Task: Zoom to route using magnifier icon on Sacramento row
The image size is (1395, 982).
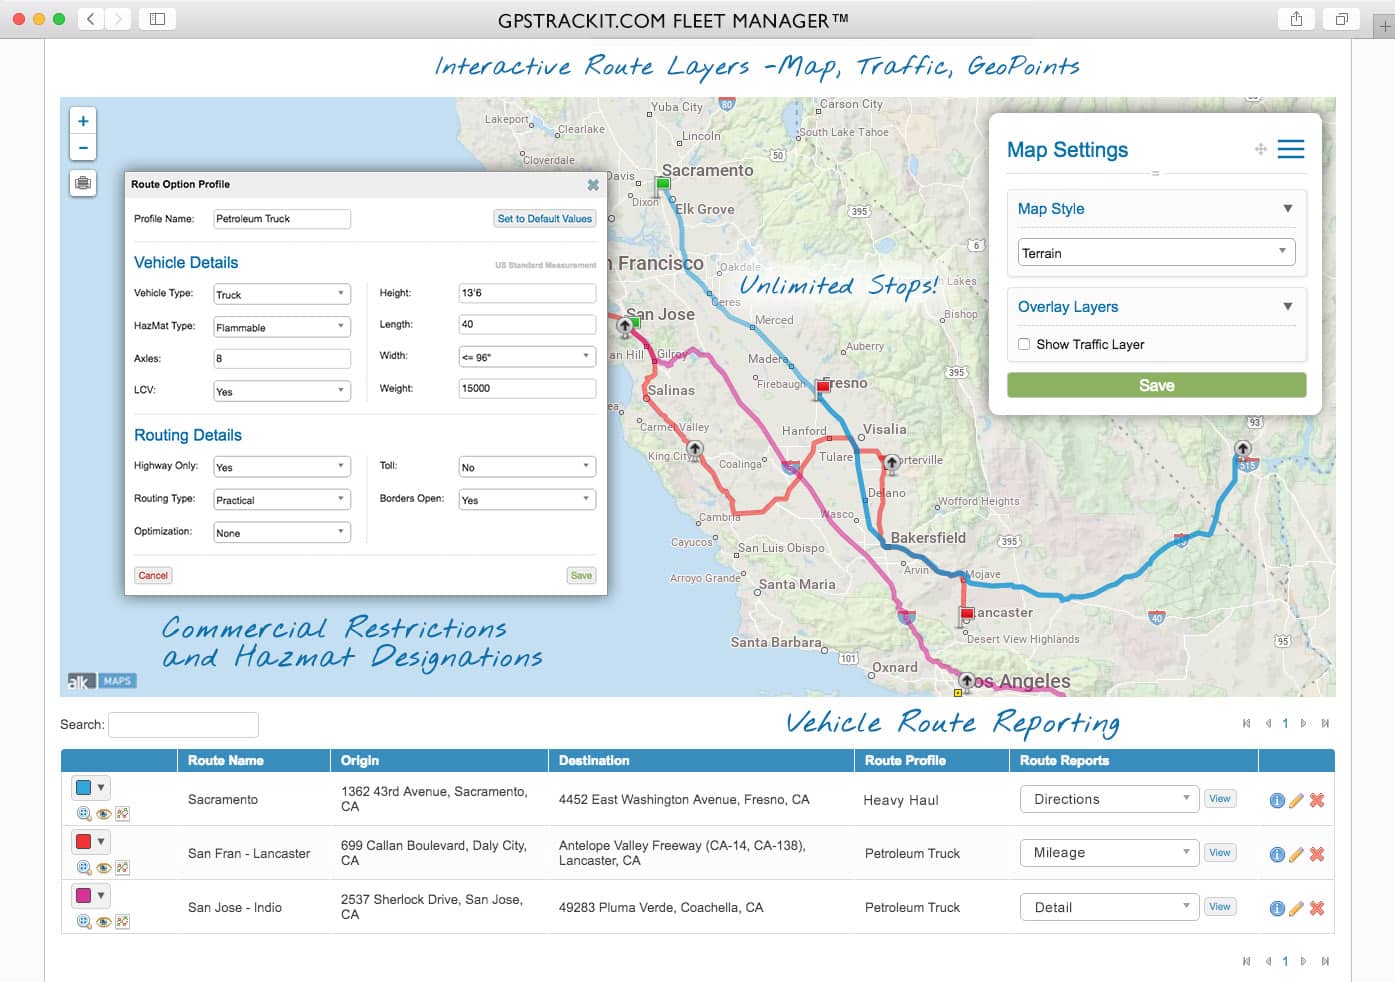Action: click(82, 813)
